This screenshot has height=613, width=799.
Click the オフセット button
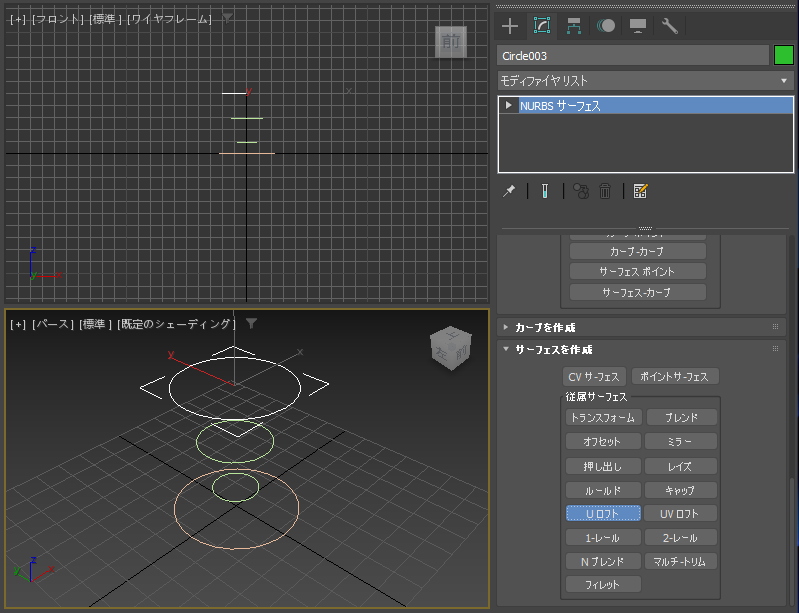[603, 441]
